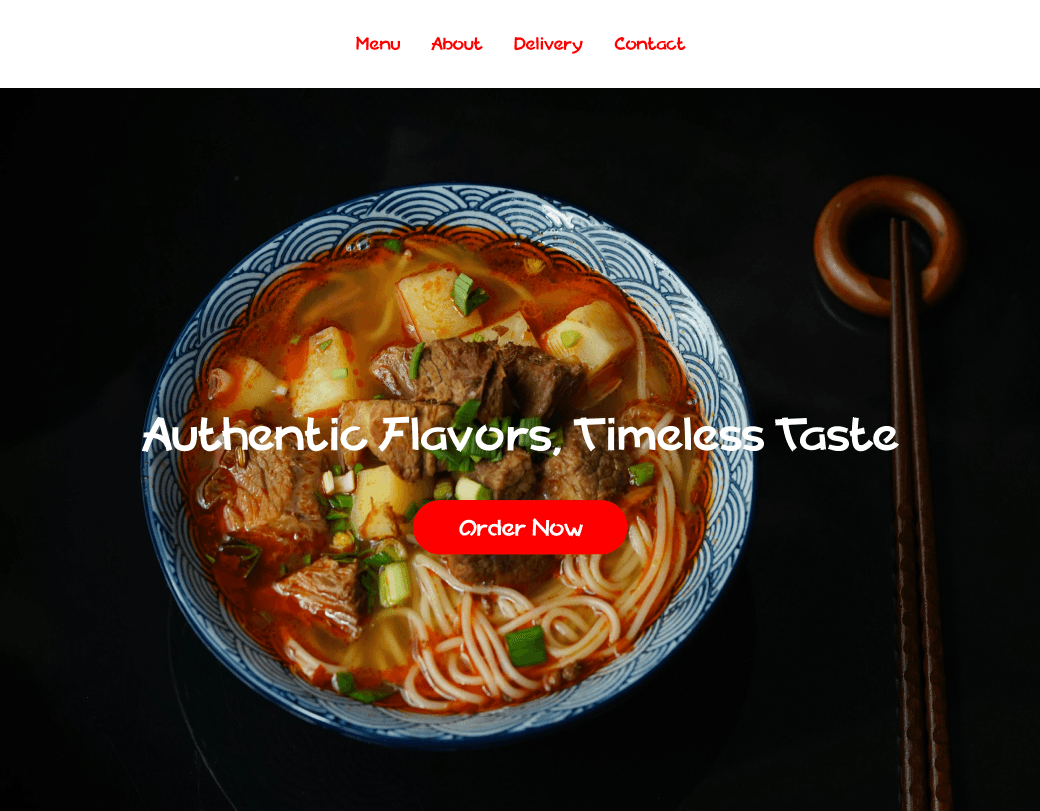
Task: Click empty white header area left of Menu
Action: click(x=172, y=44)
